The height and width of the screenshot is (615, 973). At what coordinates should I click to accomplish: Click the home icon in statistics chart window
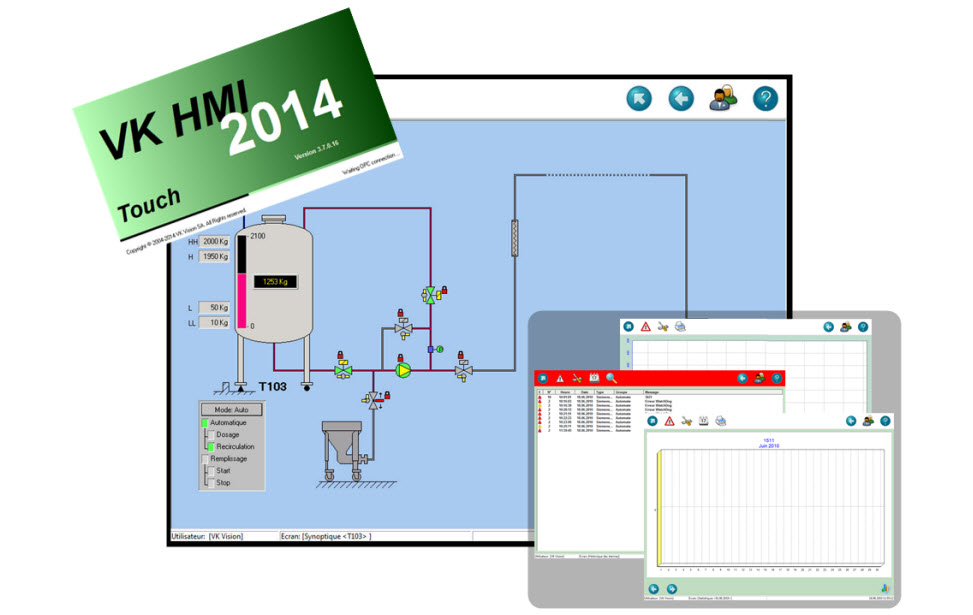tap(652, 421)
